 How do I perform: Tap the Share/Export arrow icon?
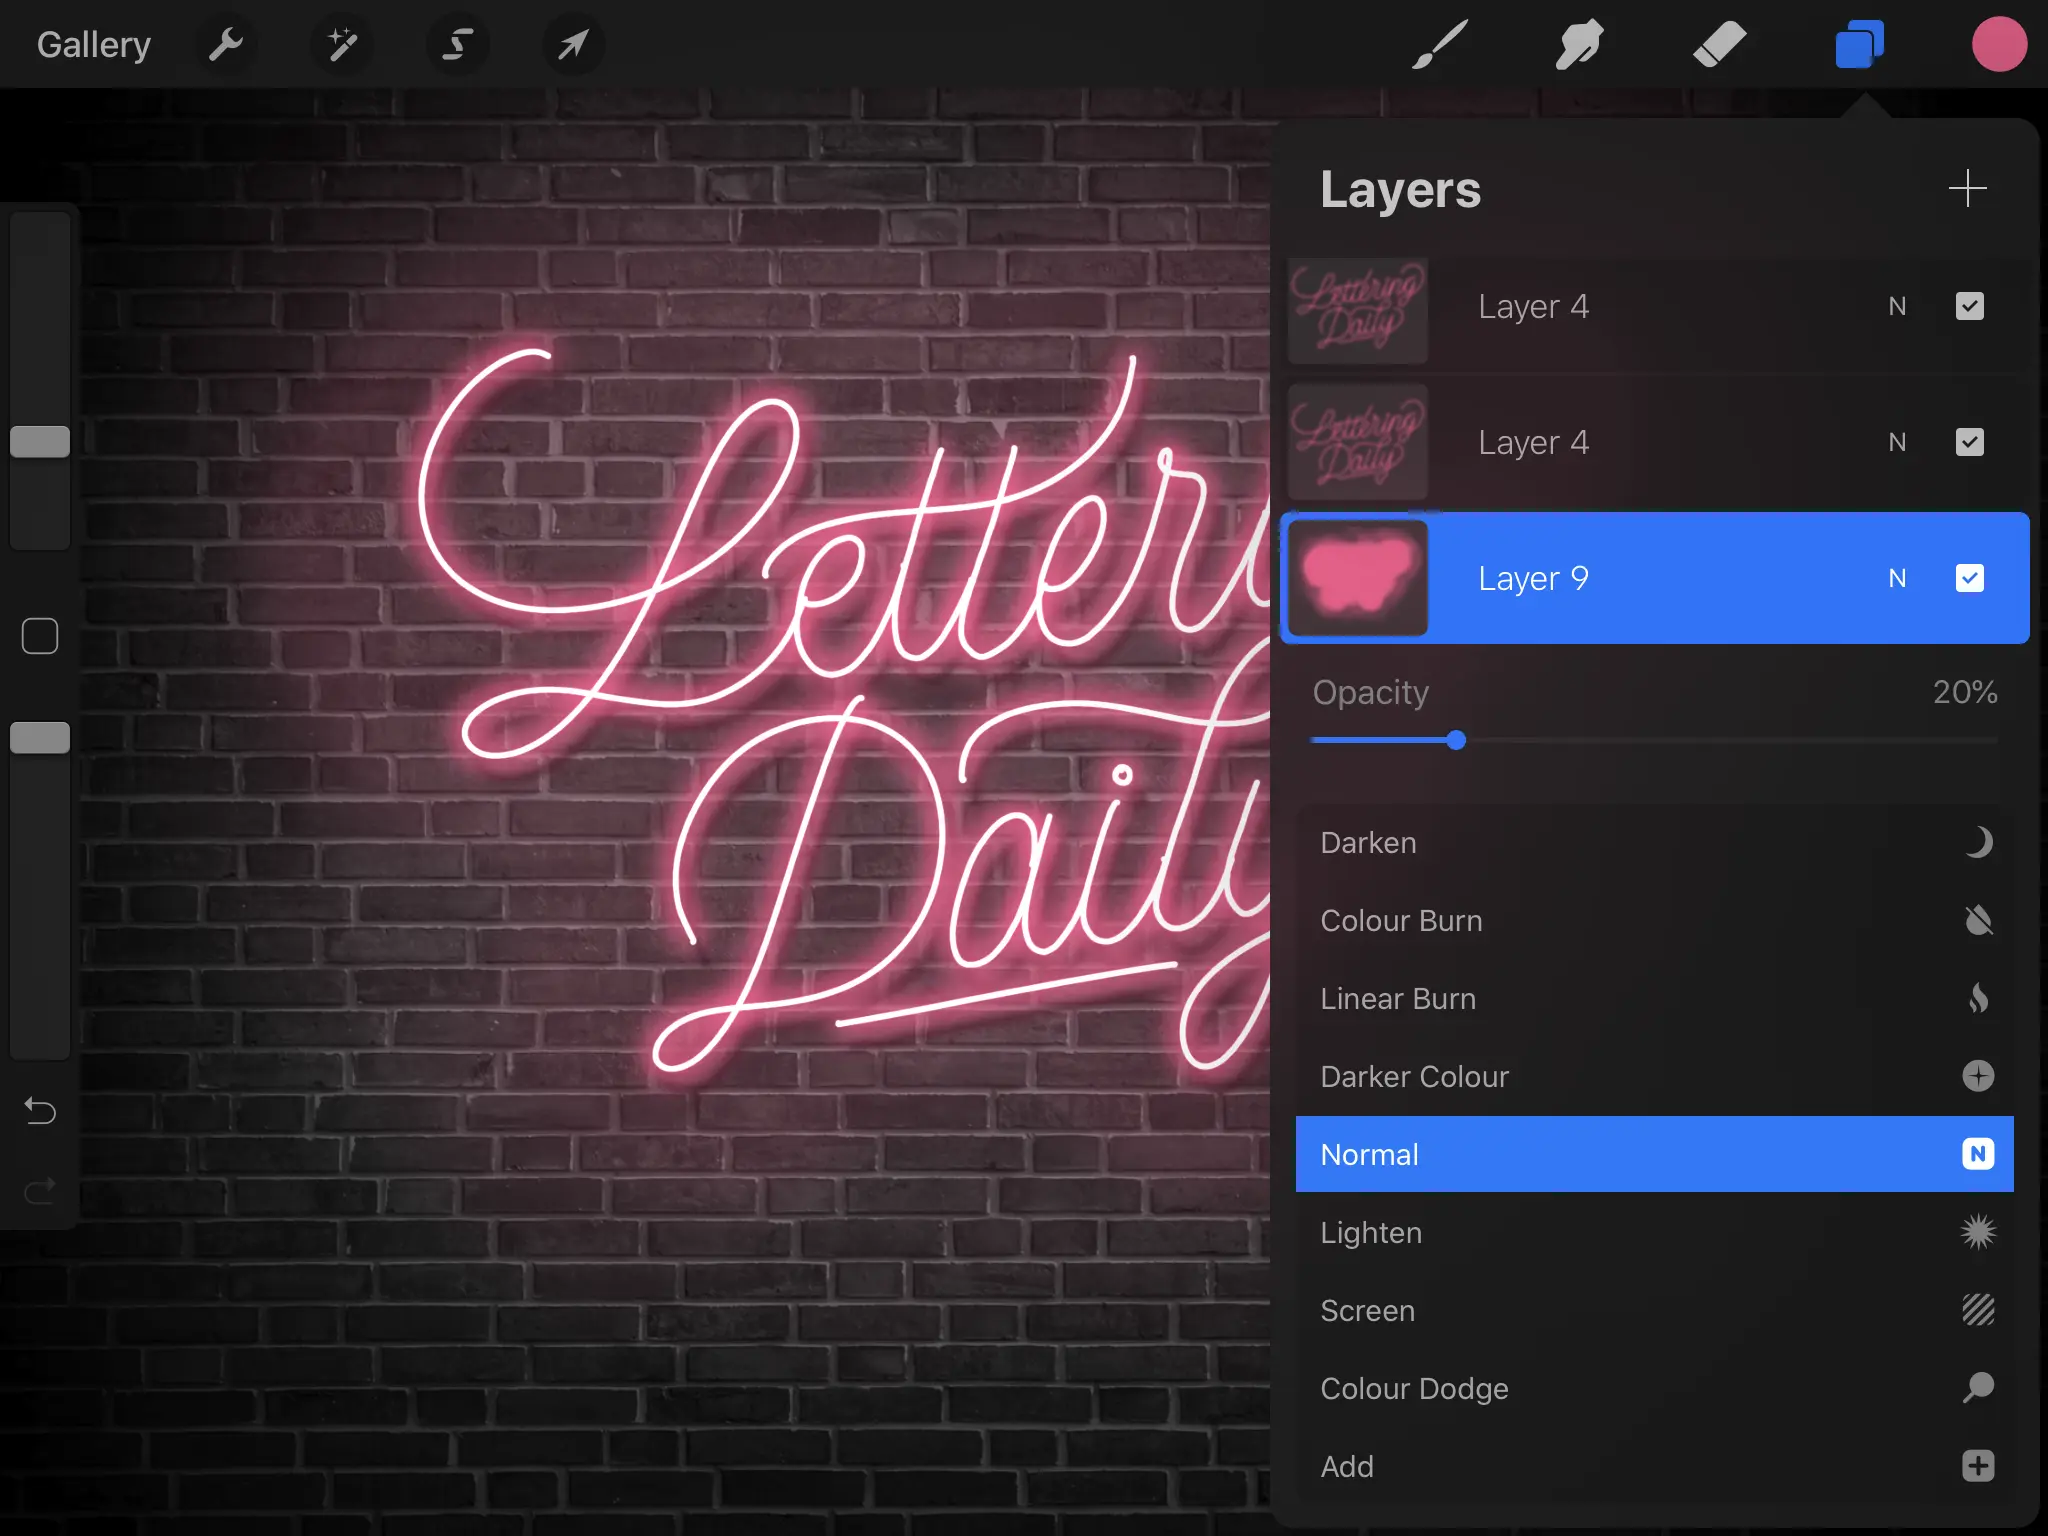click(571, 44)
